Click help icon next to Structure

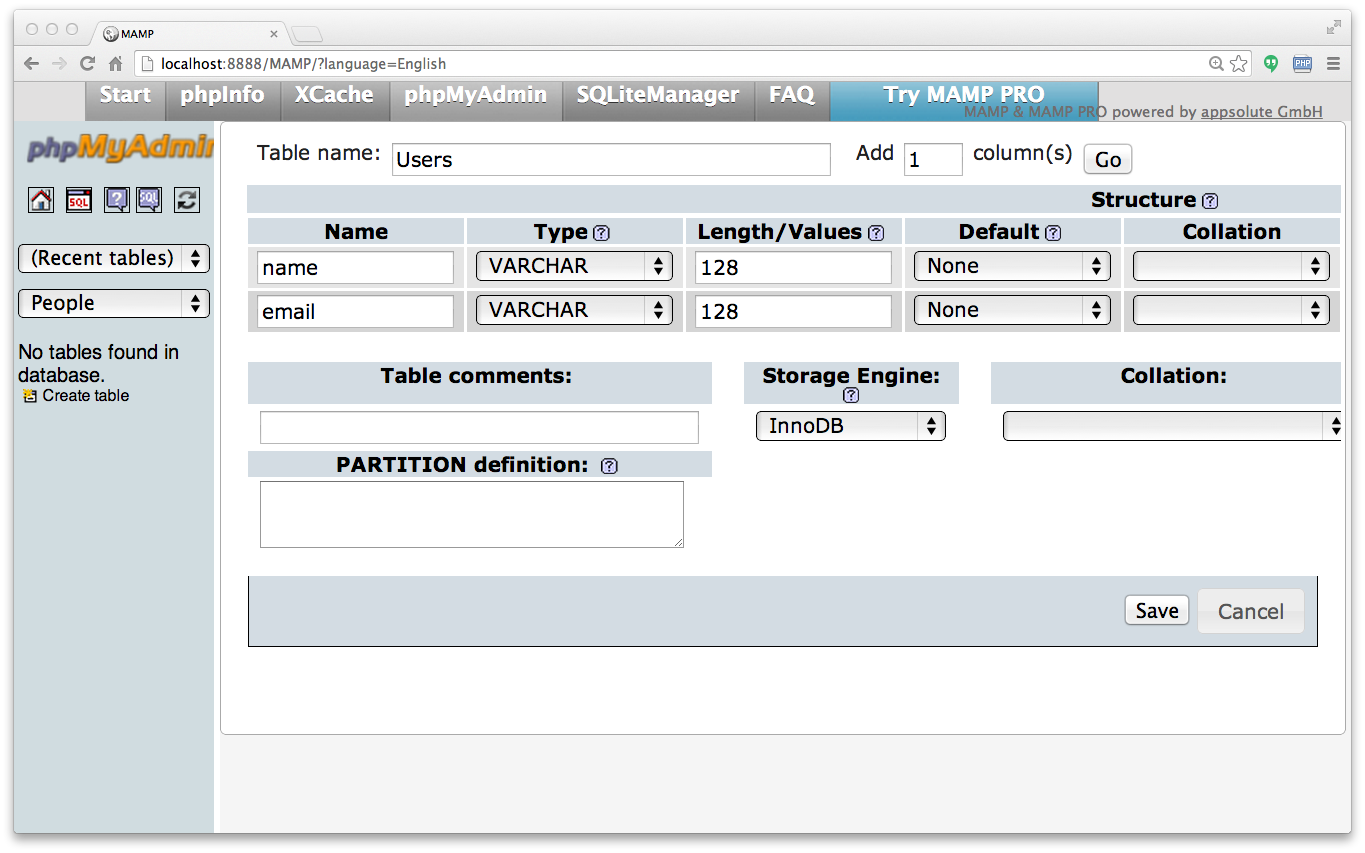click(x=1210, y=201)
